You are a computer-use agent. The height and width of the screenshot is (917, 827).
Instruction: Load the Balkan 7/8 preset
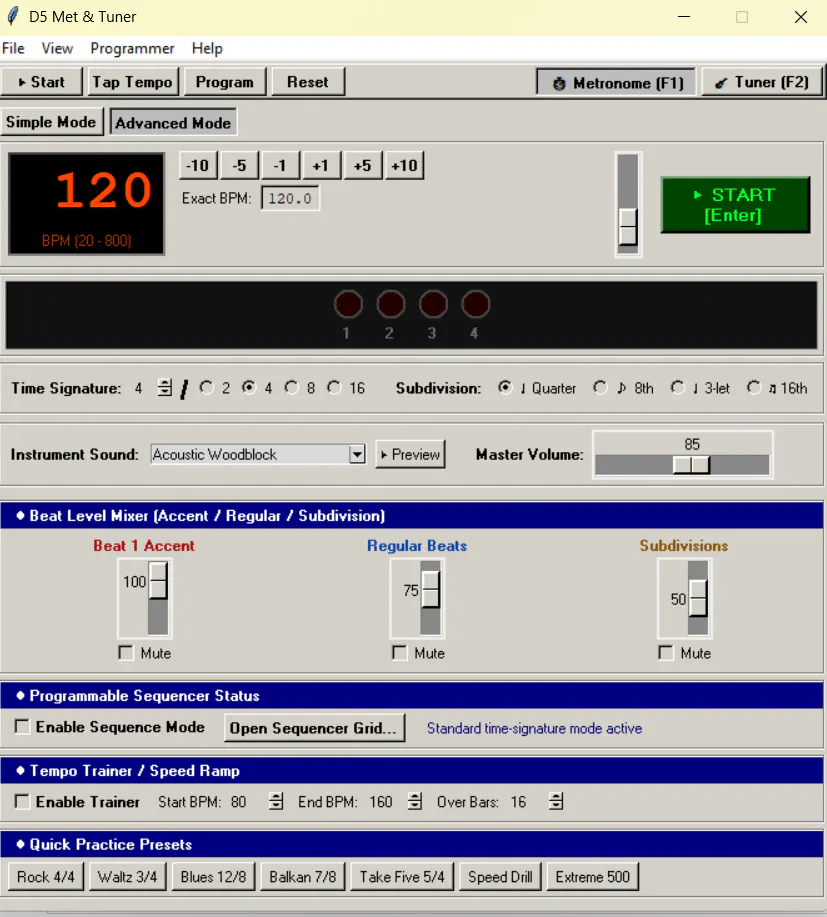(x=303, y=877)
